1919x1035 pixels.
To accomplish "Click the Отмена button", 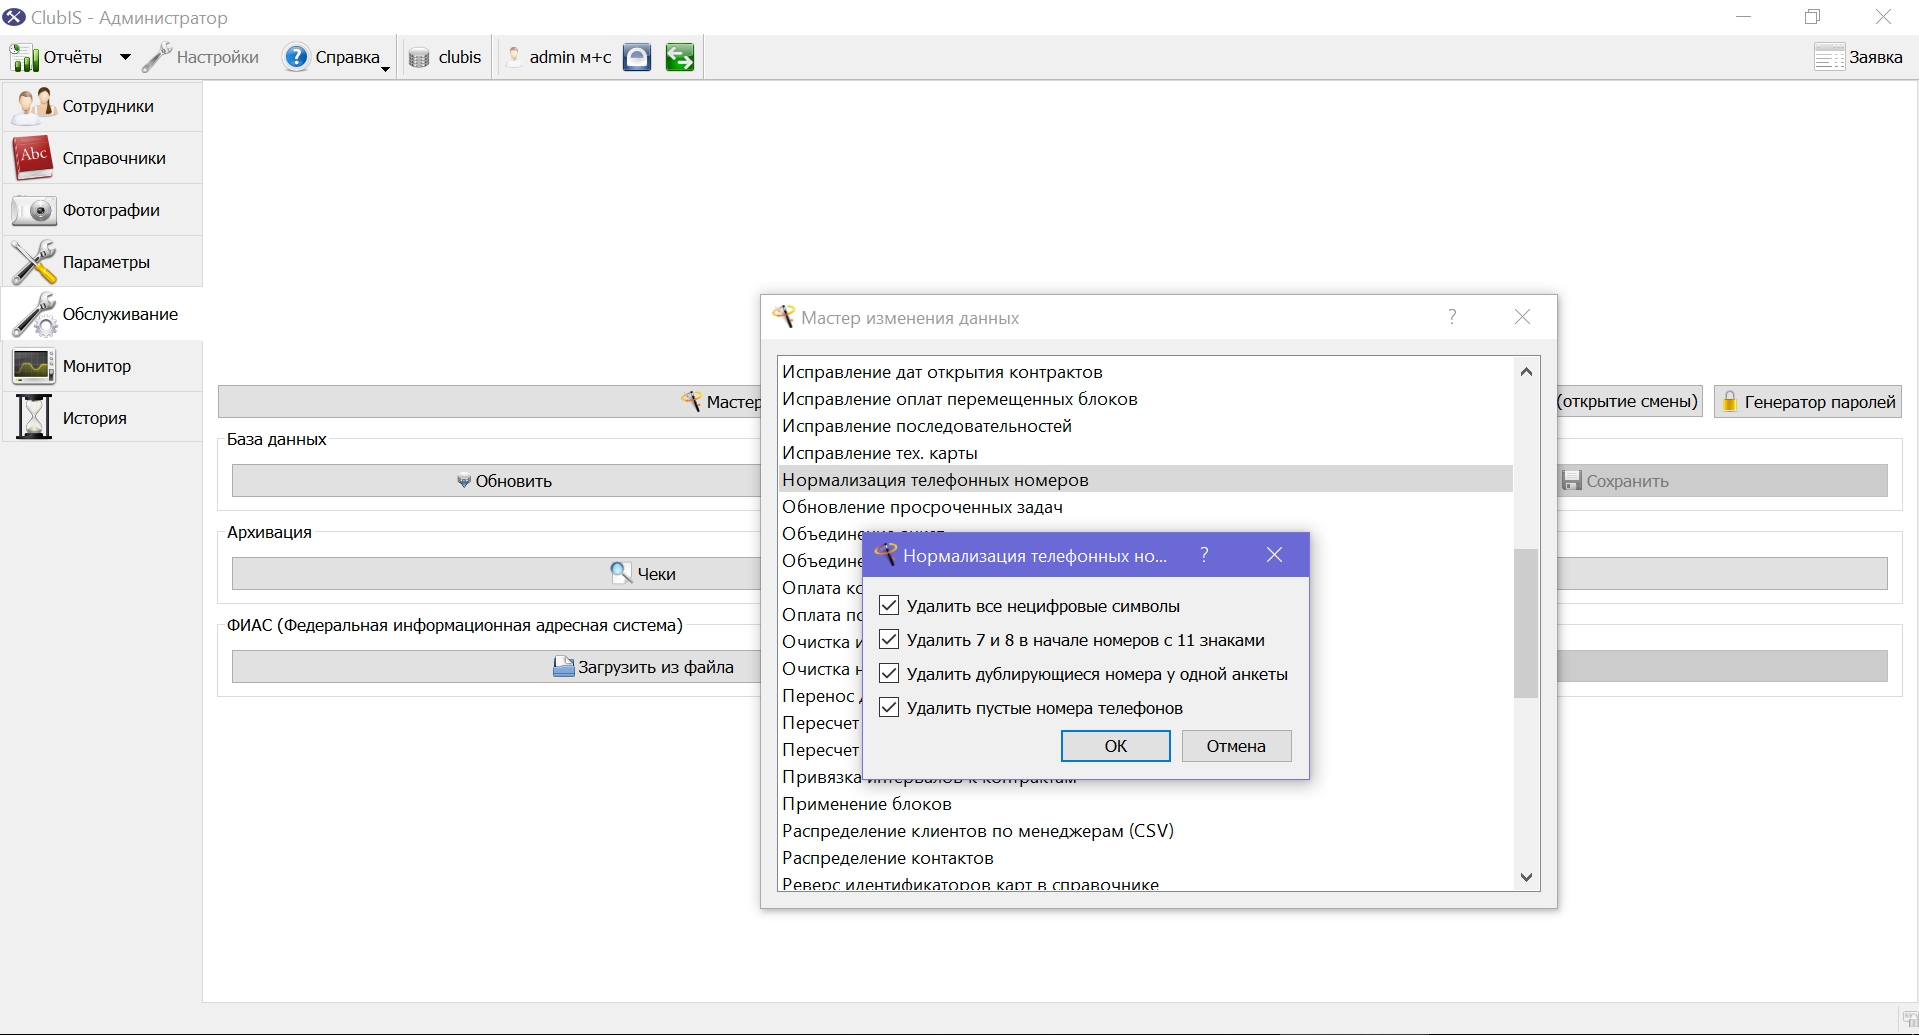I will tap(1236, 746).
